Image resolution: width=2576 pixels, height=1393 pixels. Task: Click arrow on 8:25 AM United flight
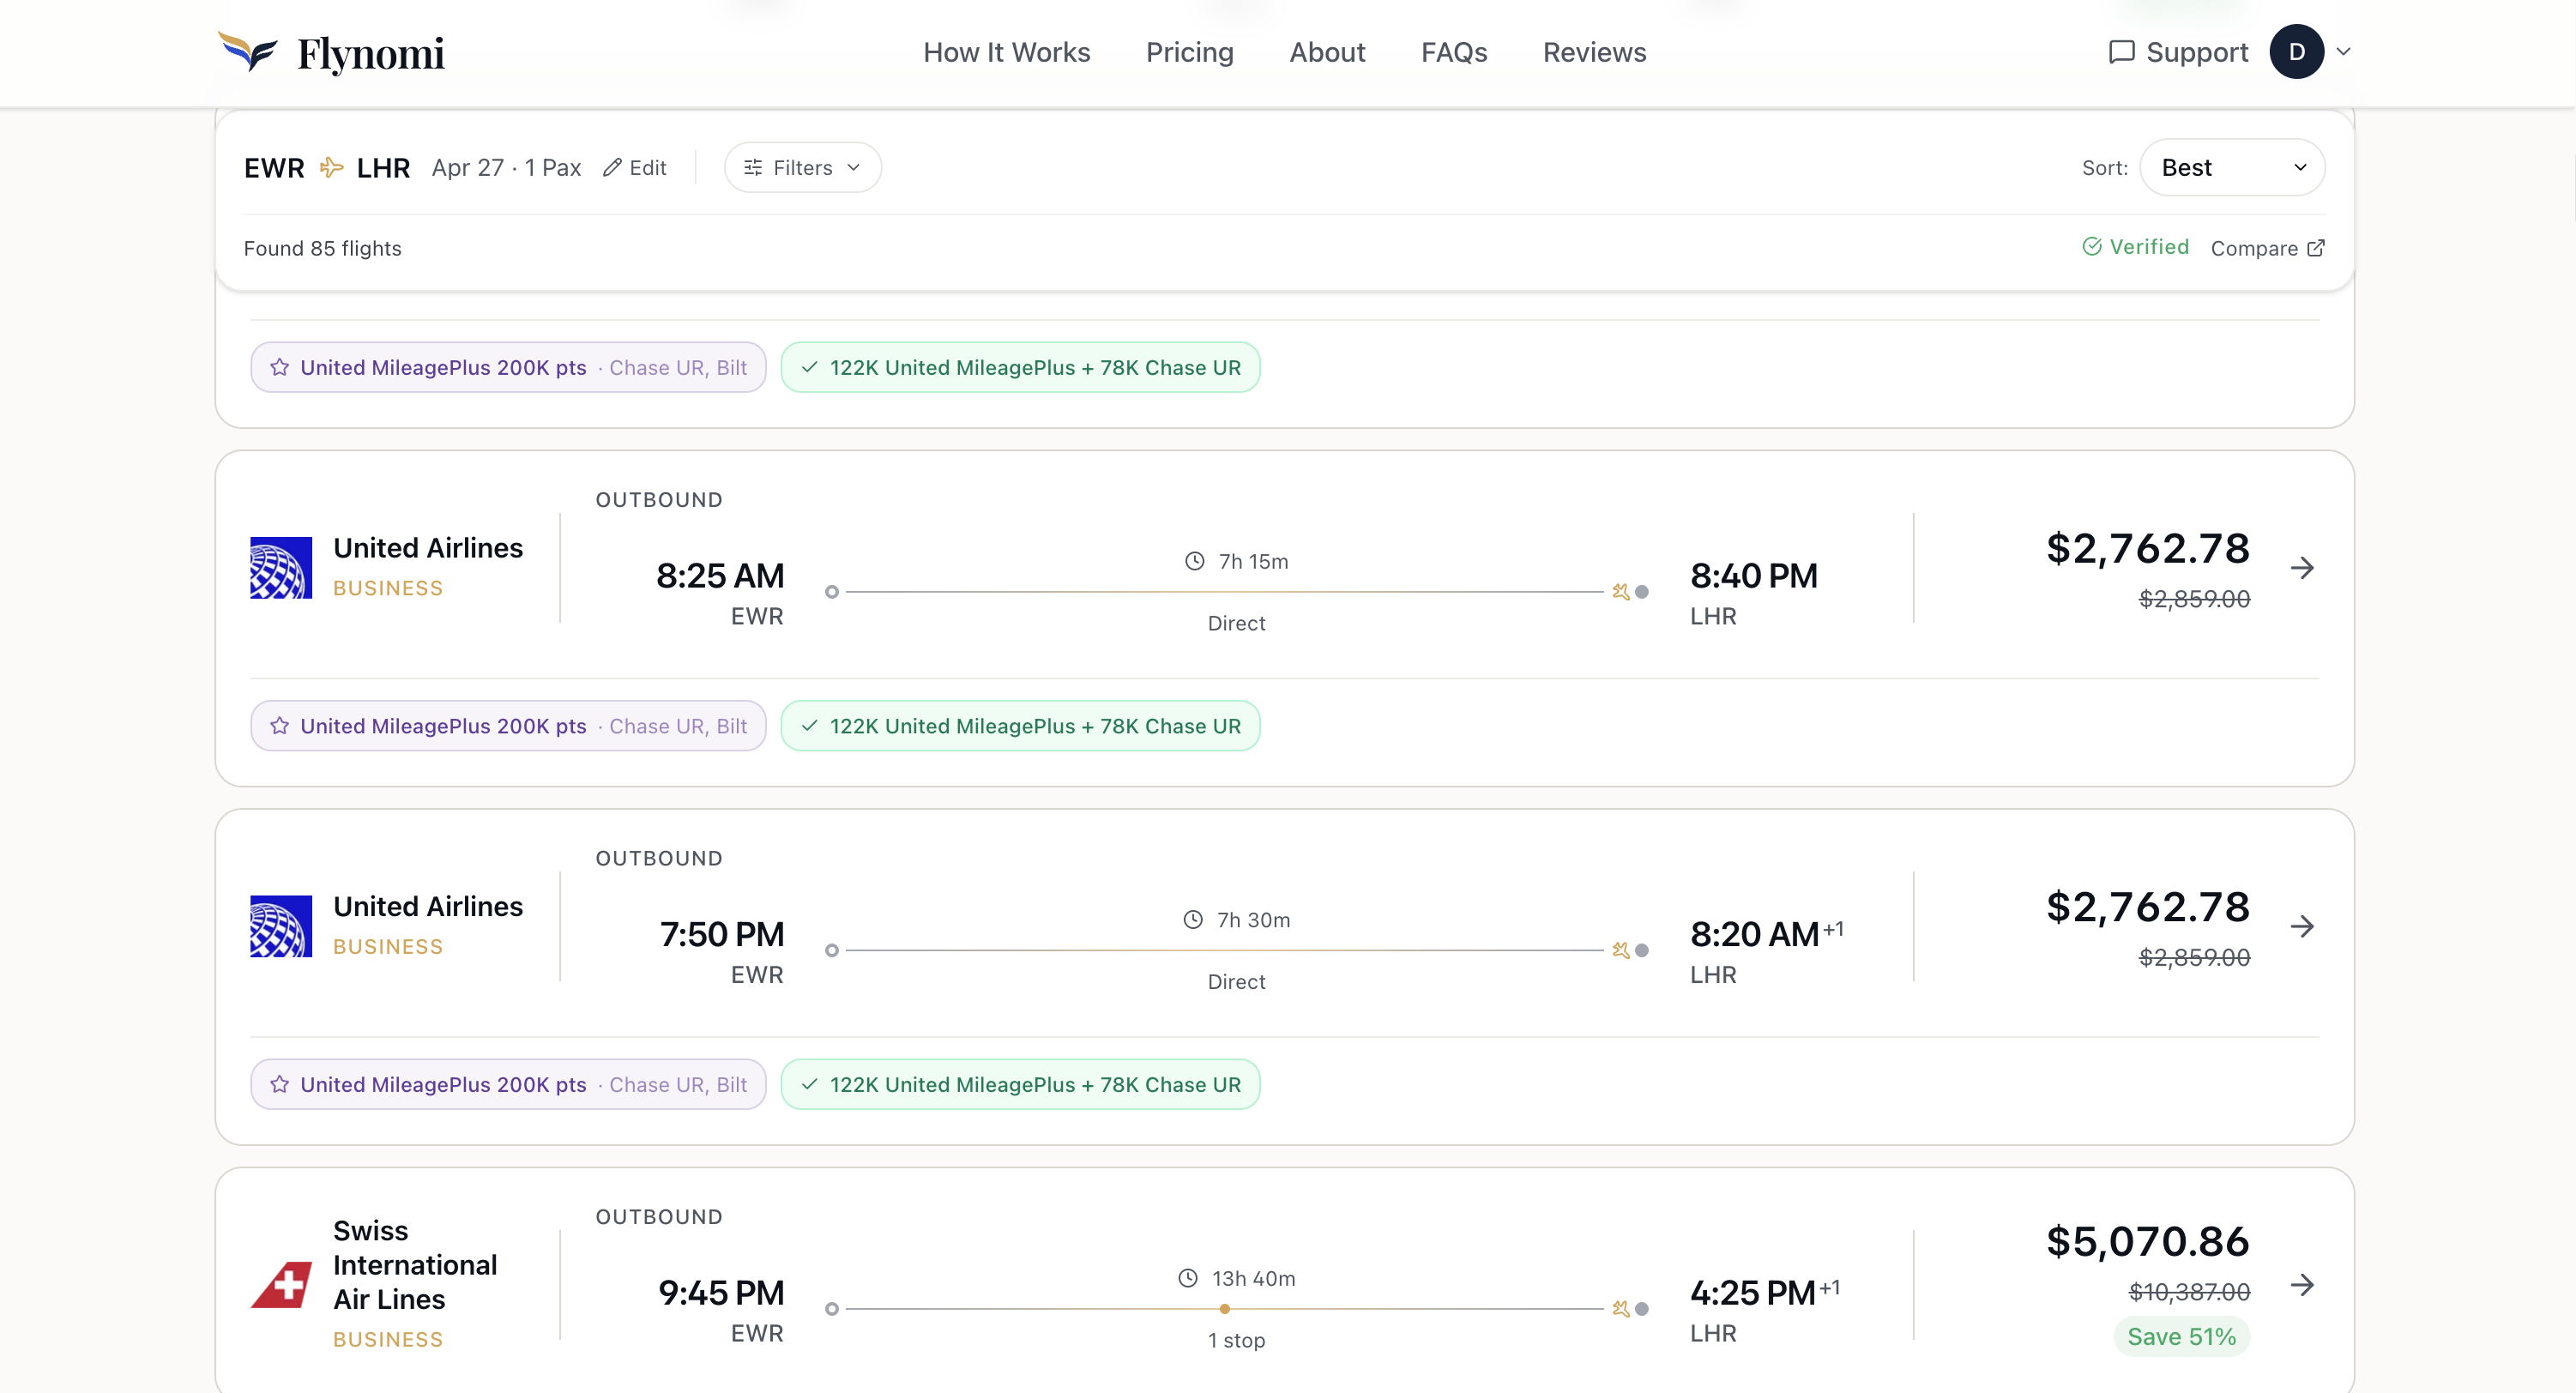pos(2302,568)
